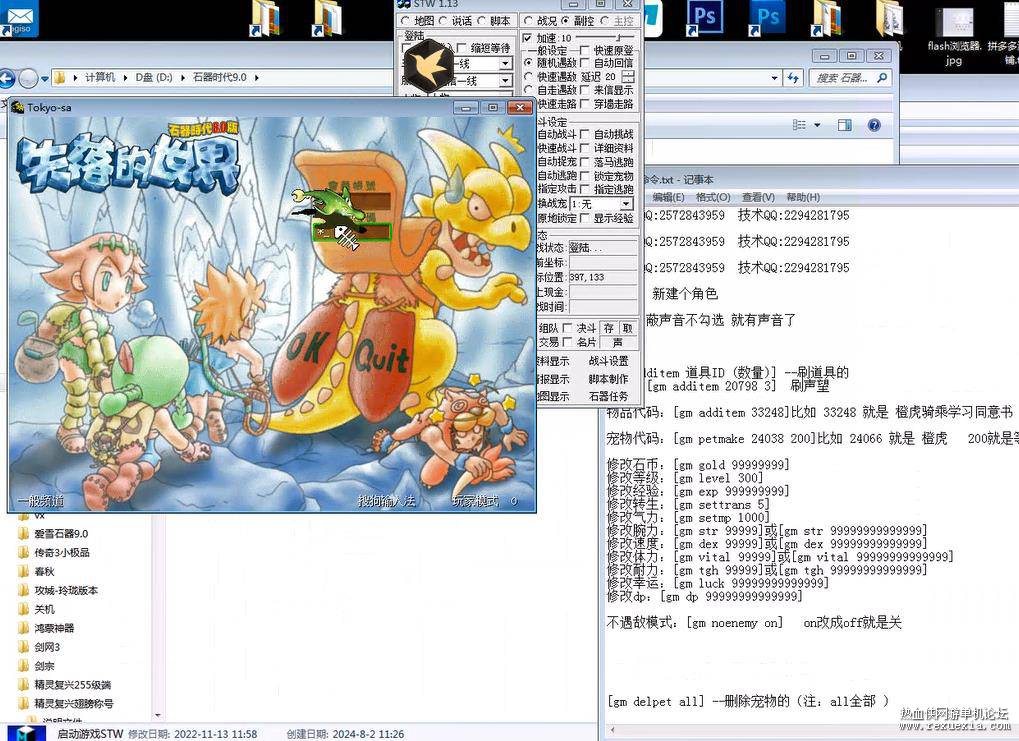The image size is (1019, 741).
Task: Switch to the 石器任务 tab in STW
Action: (x=608, y=396)
